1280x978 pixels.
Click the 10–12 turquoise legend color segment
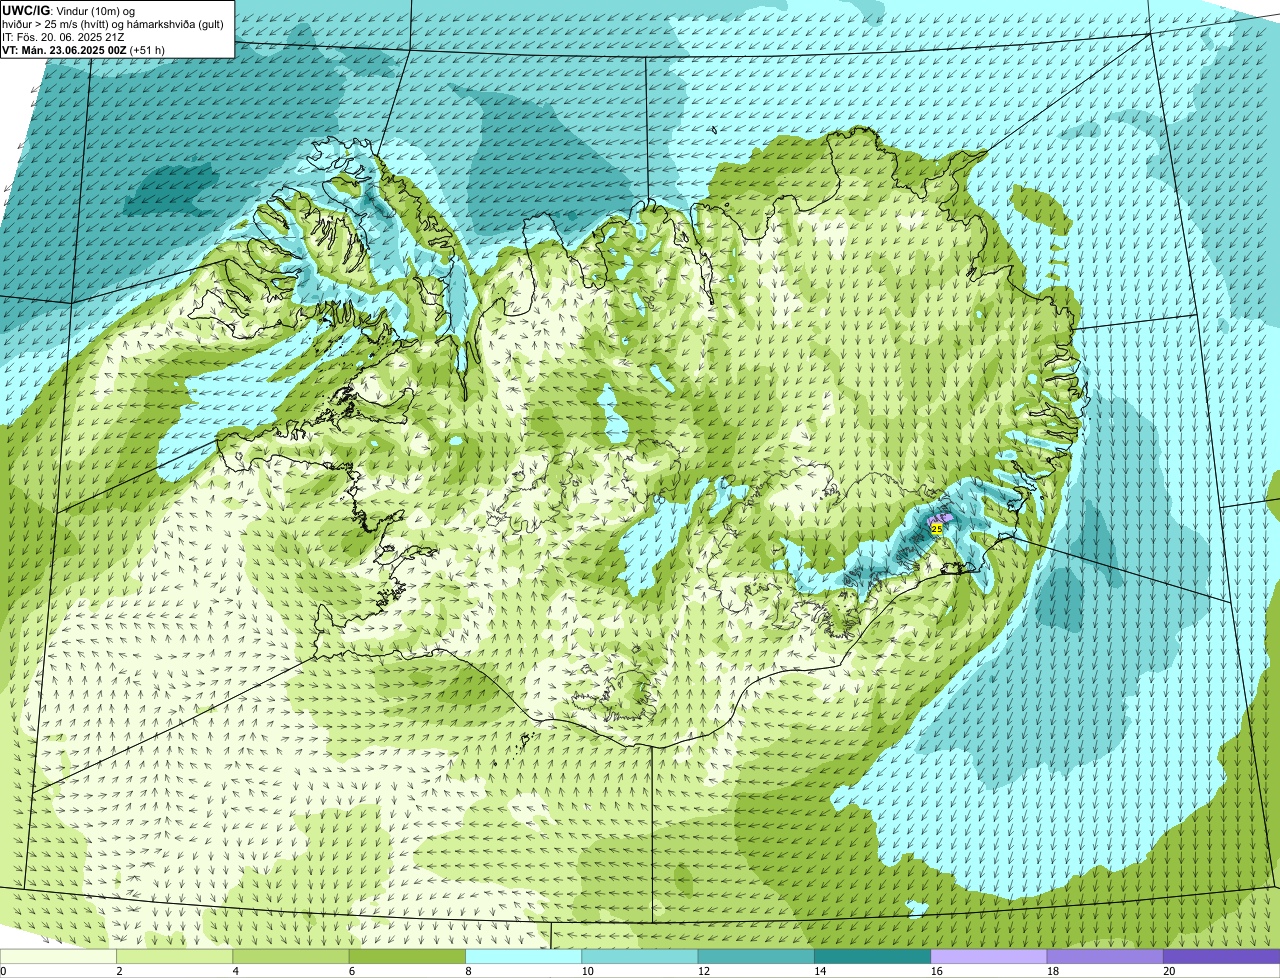(x=640, y=956)
